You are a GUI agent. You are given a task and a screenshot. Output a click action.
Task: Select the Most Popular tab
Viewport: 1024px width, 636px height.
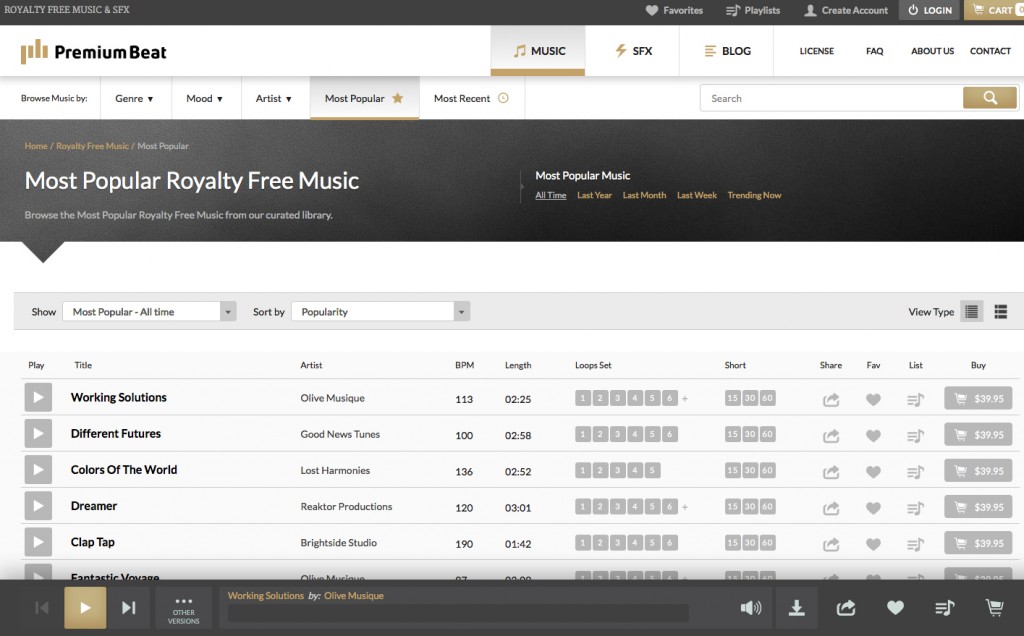pos(364,98)
